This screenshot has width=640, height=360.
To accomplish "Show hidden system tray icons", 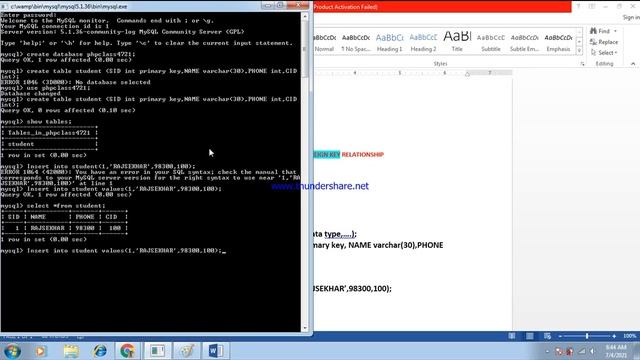I will point(547,351).
